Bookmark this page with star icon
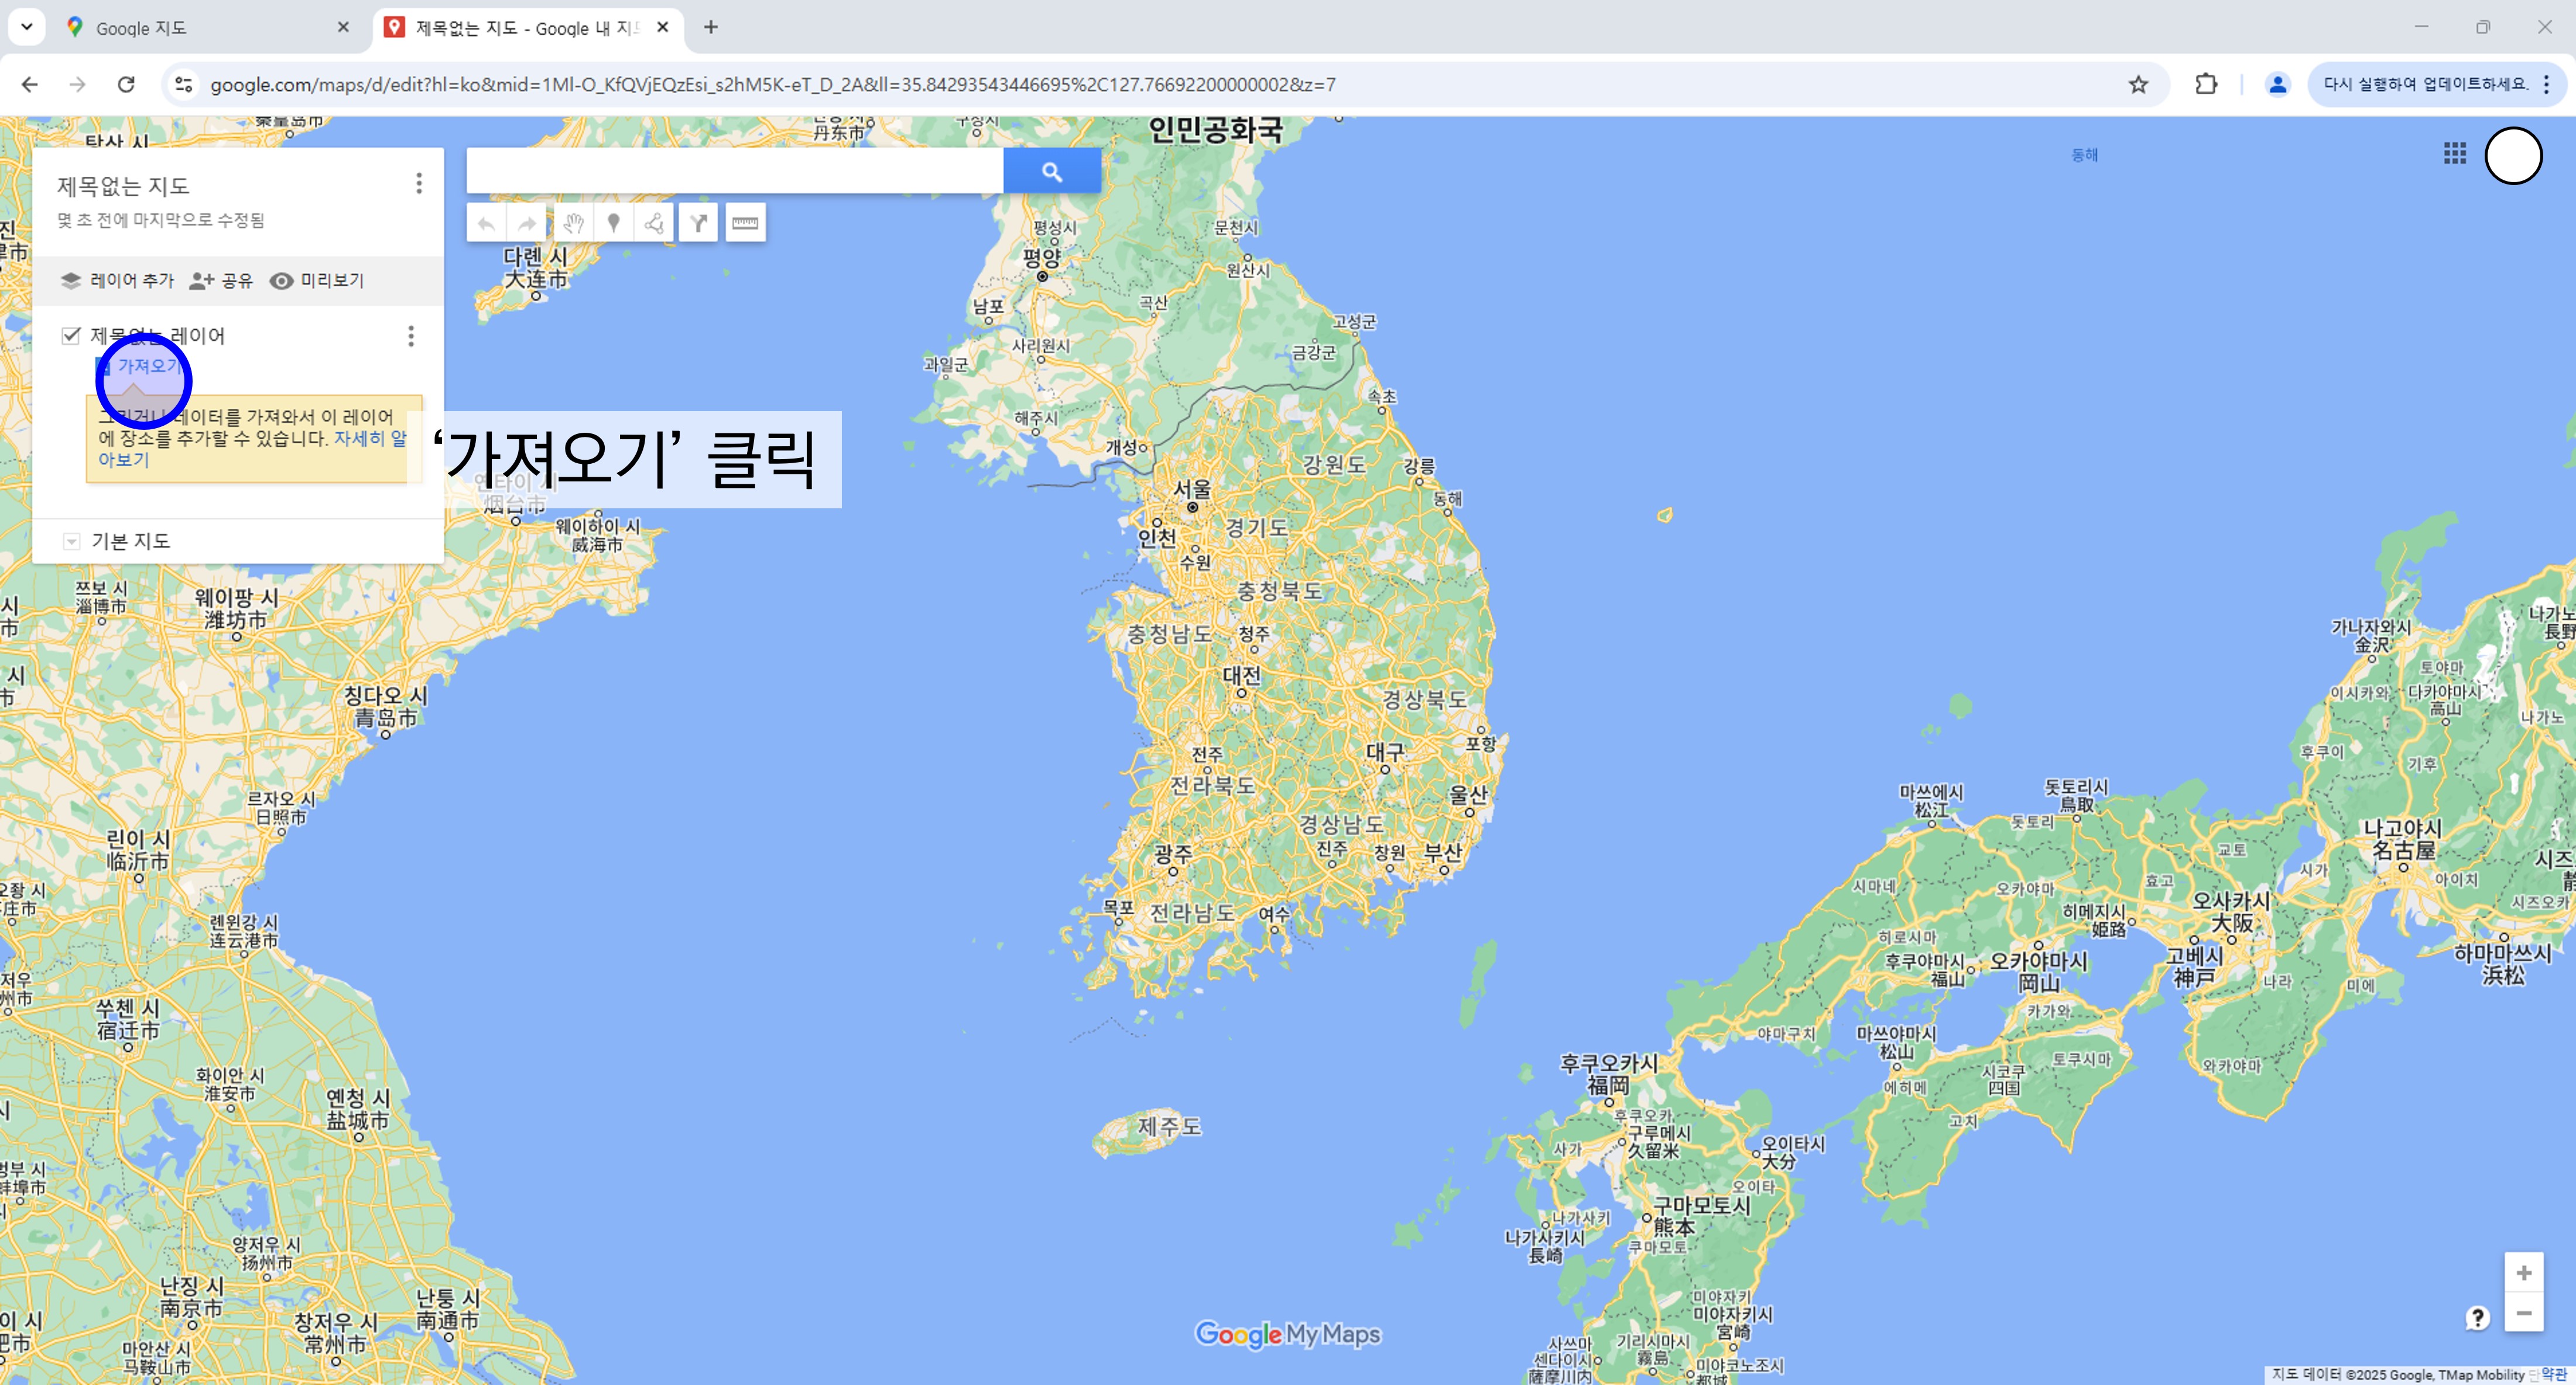Image resolution: width=2576 pixels, height=1385 pixels. (2138, 85)
